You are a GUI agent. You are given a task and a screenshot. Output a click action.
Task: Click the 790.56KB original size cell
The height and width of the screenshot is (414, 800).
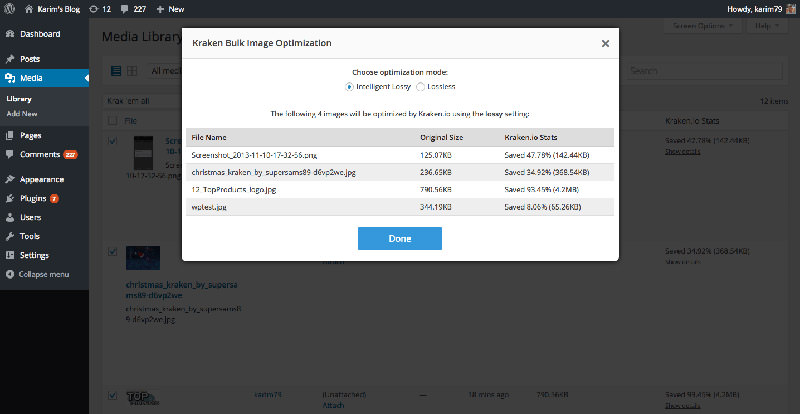click(436, 189)
